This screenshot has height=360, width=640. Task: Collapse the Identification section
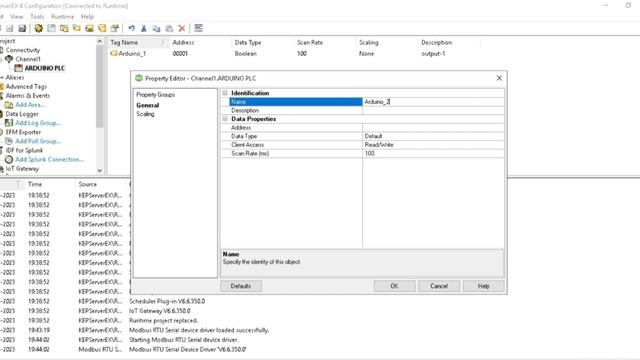(225, 93)
